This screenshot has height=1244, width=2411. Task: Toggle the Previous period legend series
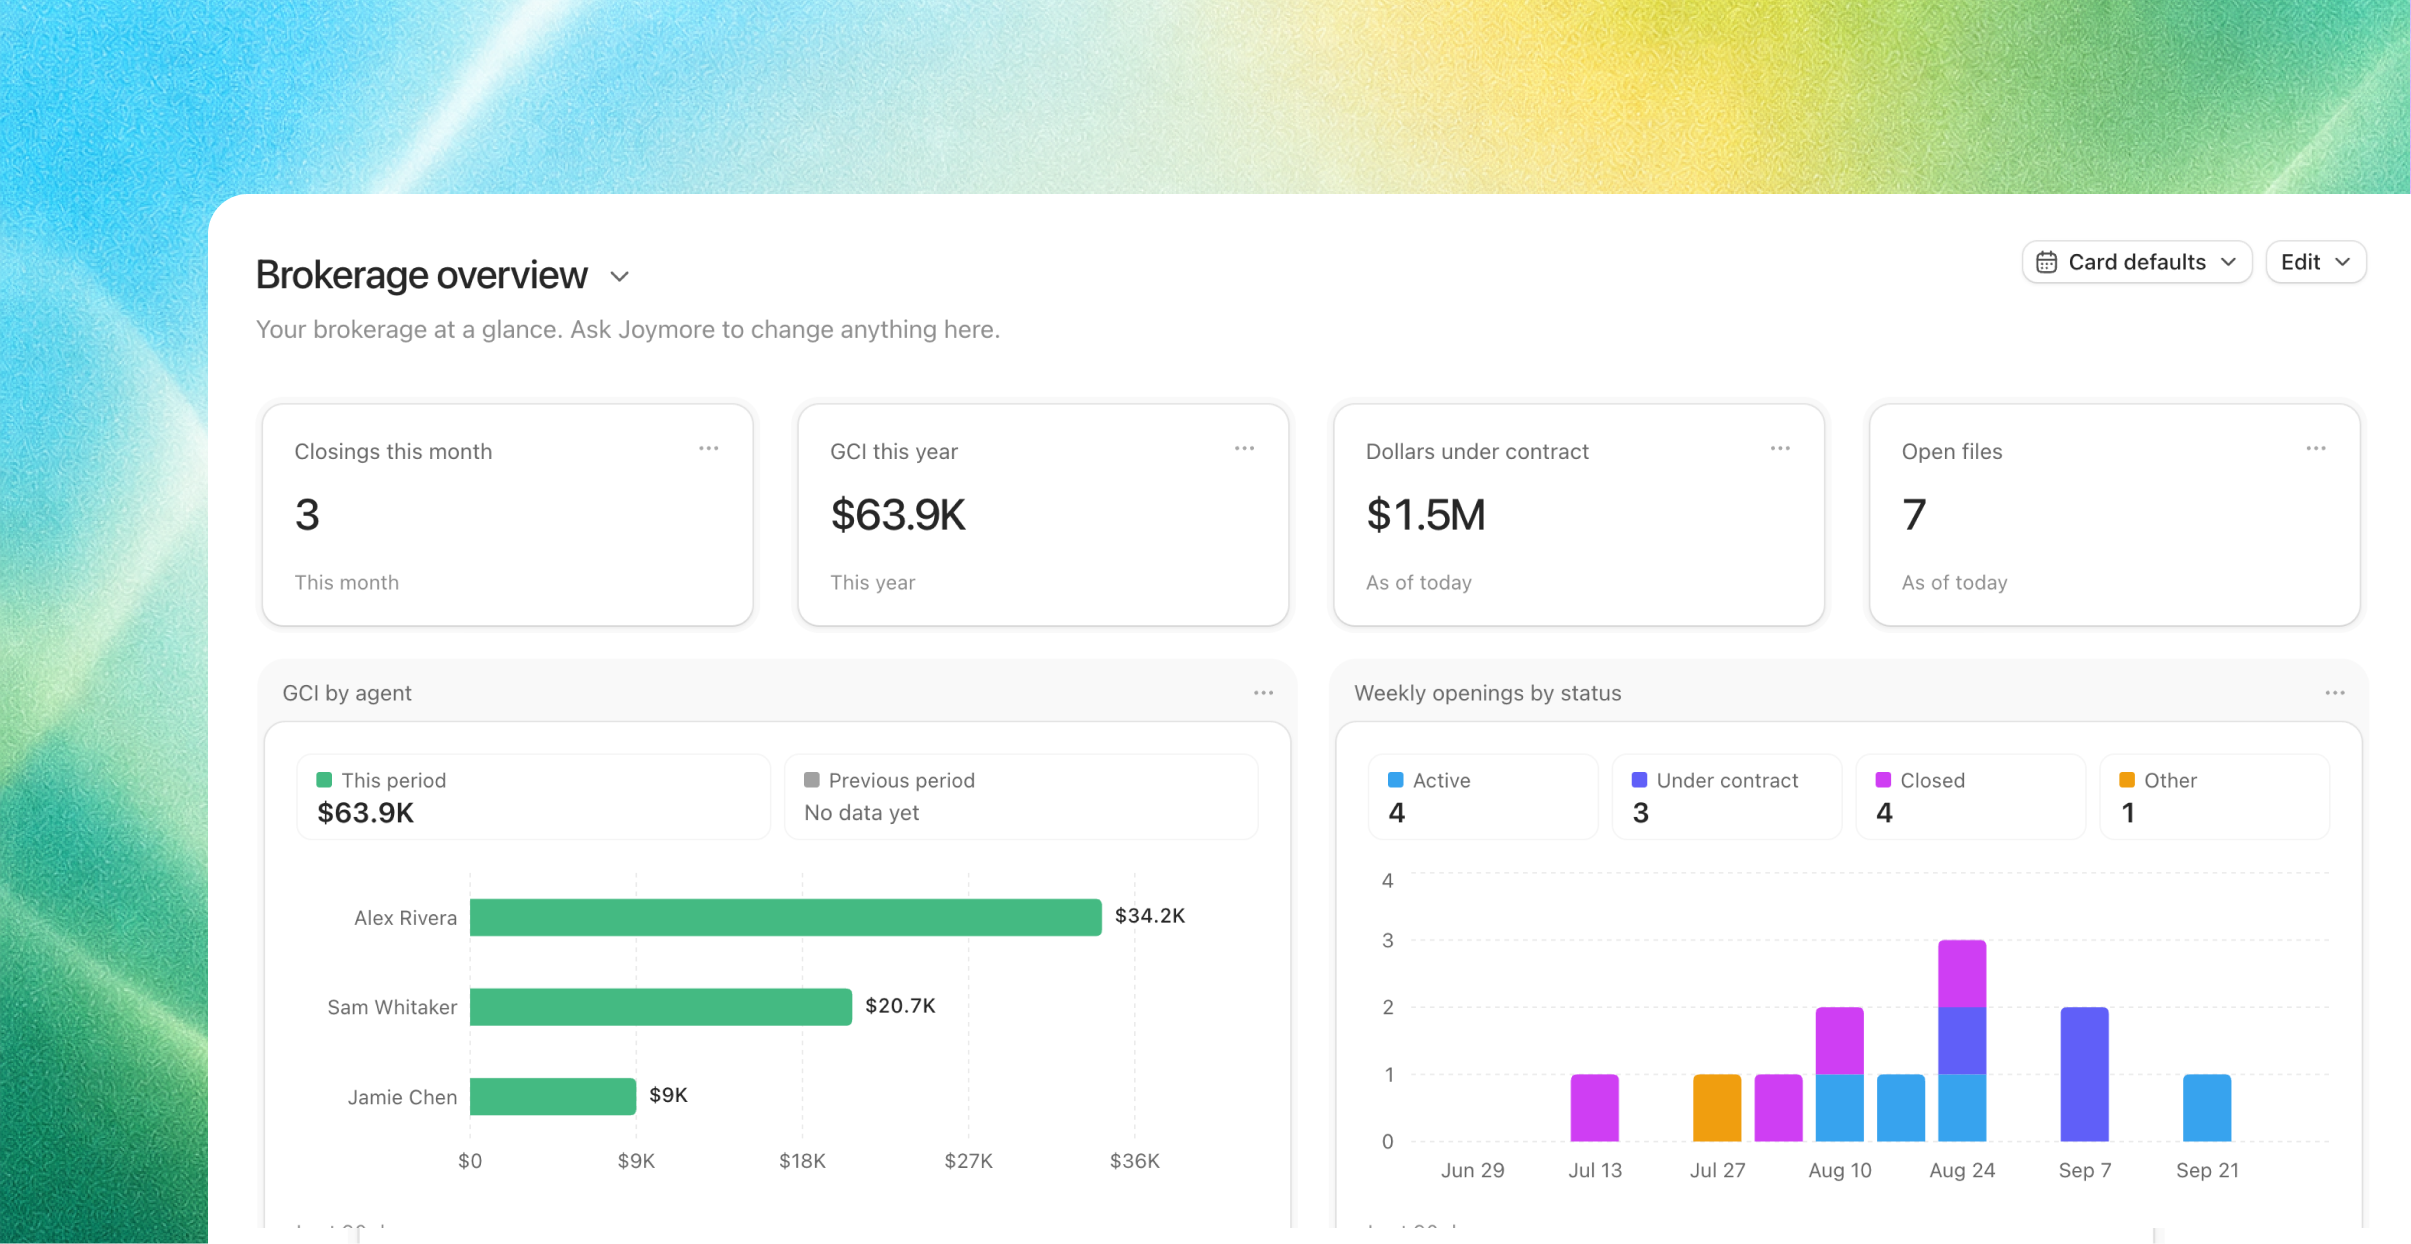[1021, 797]
